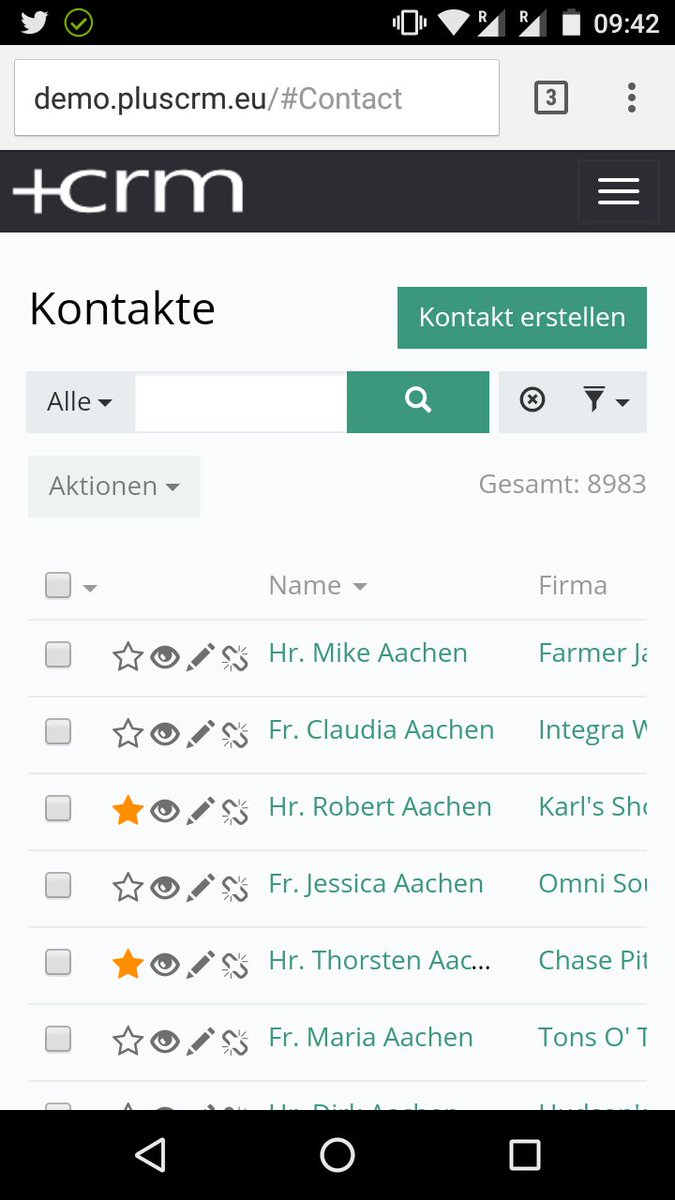Viewport: 675px width, 1200px height.
Task: Reset search with the circled X icon
Action: pyautogui.click(x=533, y=401)
